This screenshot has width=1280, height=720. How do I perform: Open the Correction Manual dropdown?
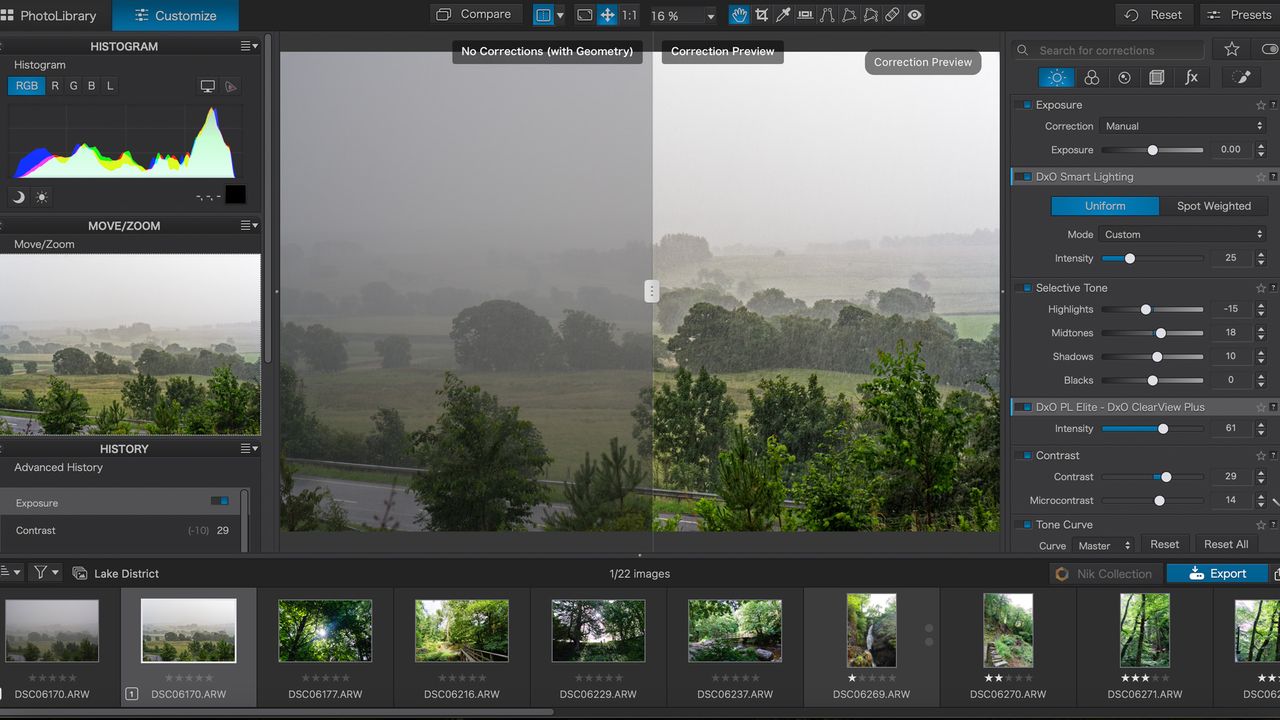tap(1183, 126)
